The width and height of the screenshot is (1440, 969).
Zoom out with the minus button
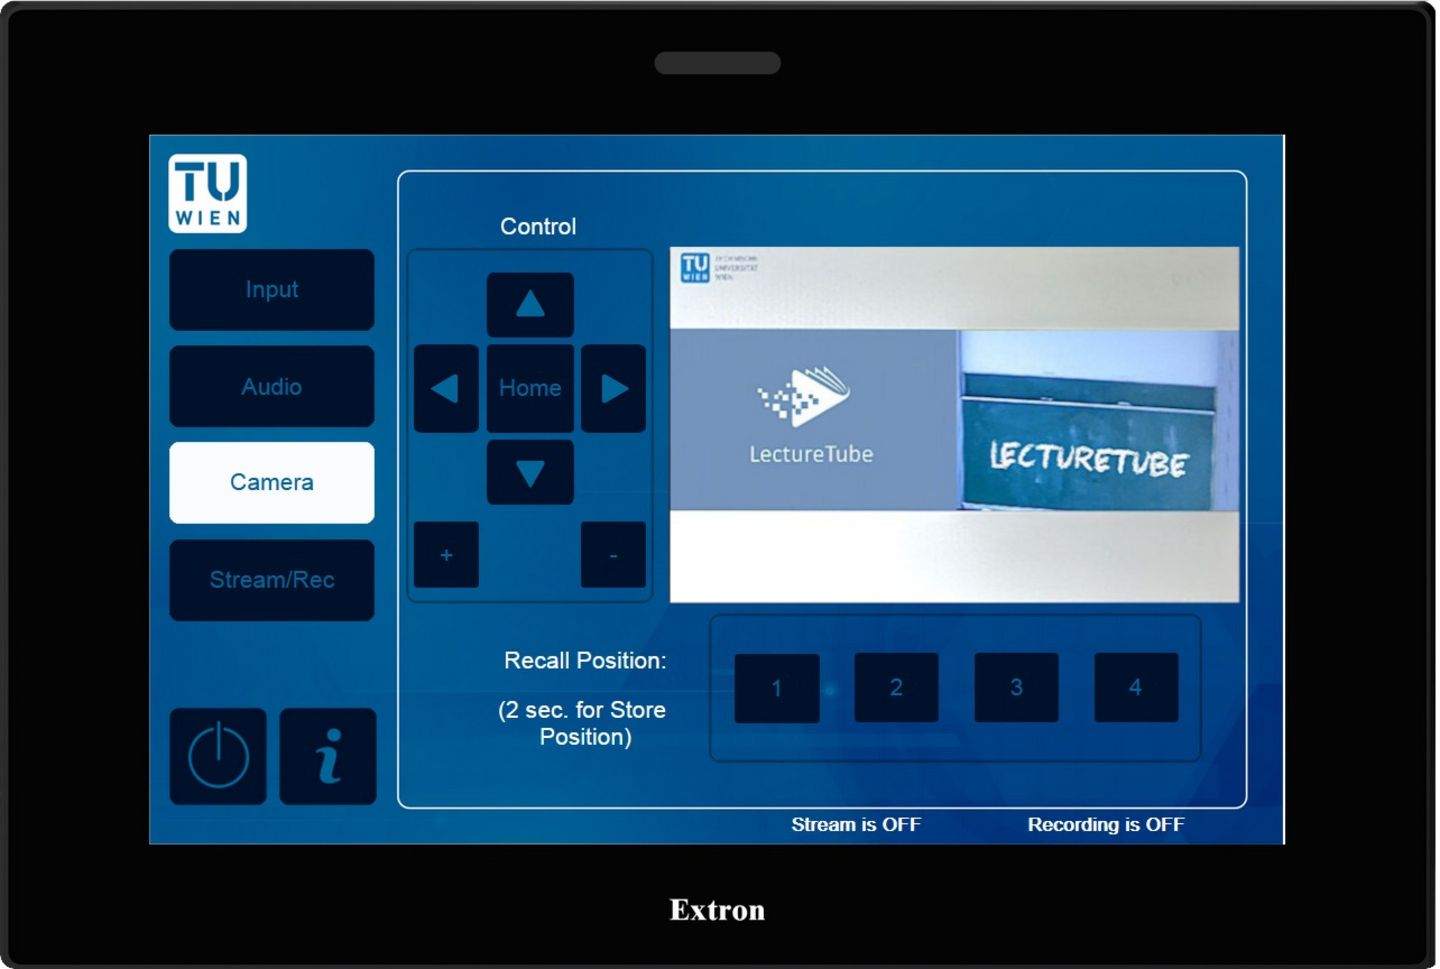613,554
